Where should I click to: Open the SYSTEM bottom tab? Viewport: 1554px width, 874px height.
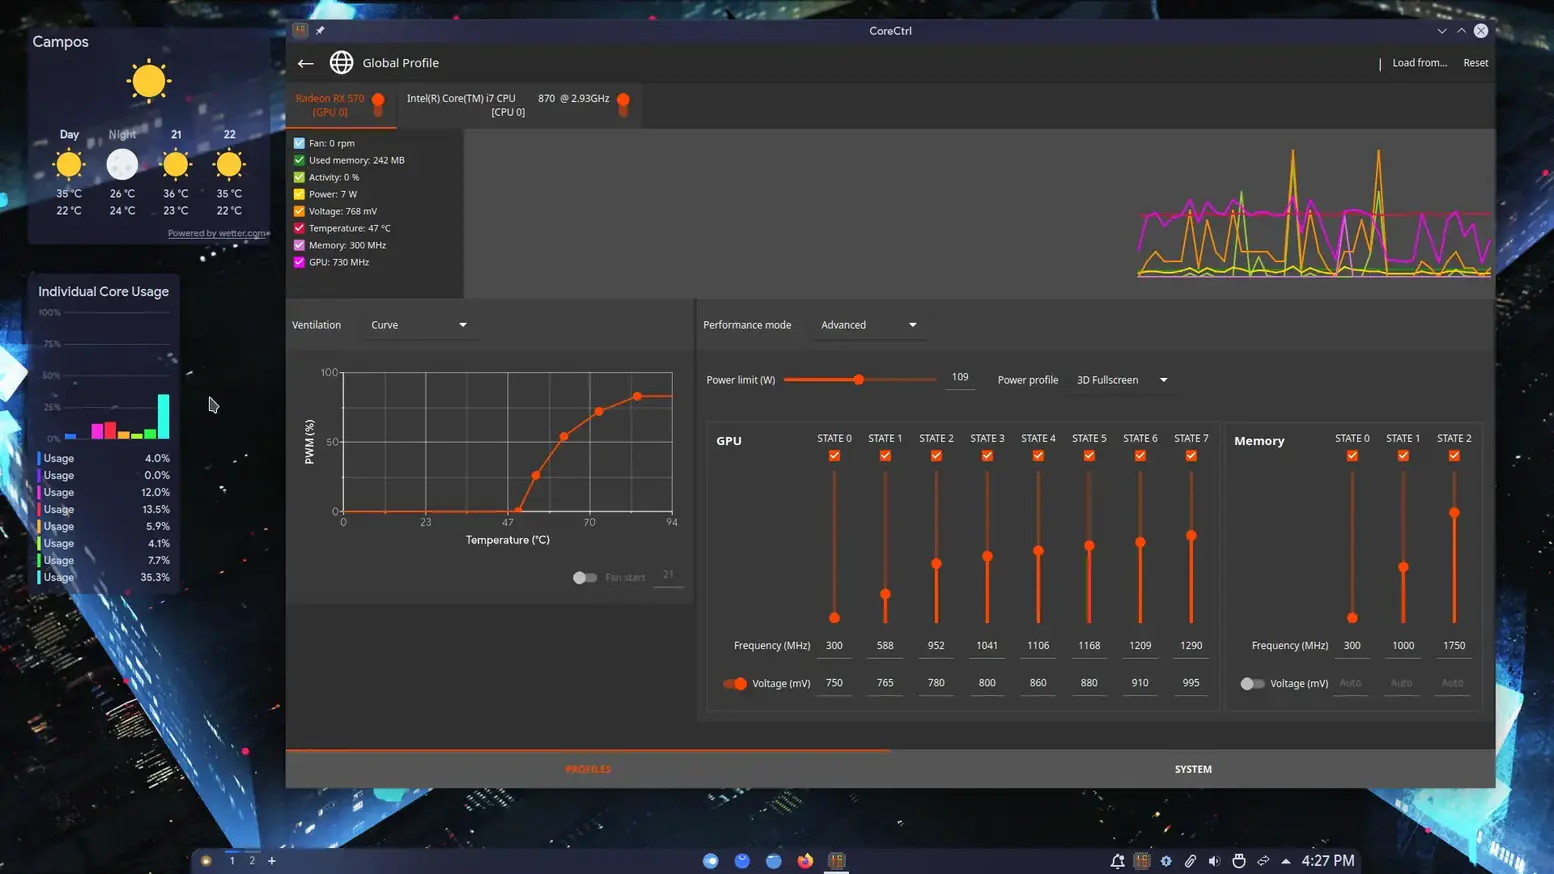click(x=1193, y=769)
